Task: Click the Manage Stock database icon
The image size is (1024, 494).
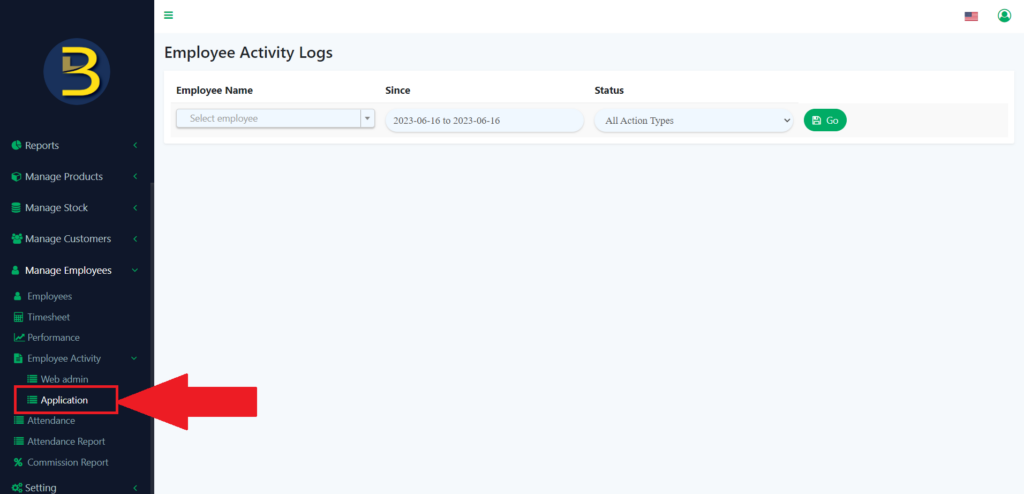Action: click(x=16, y=208)
